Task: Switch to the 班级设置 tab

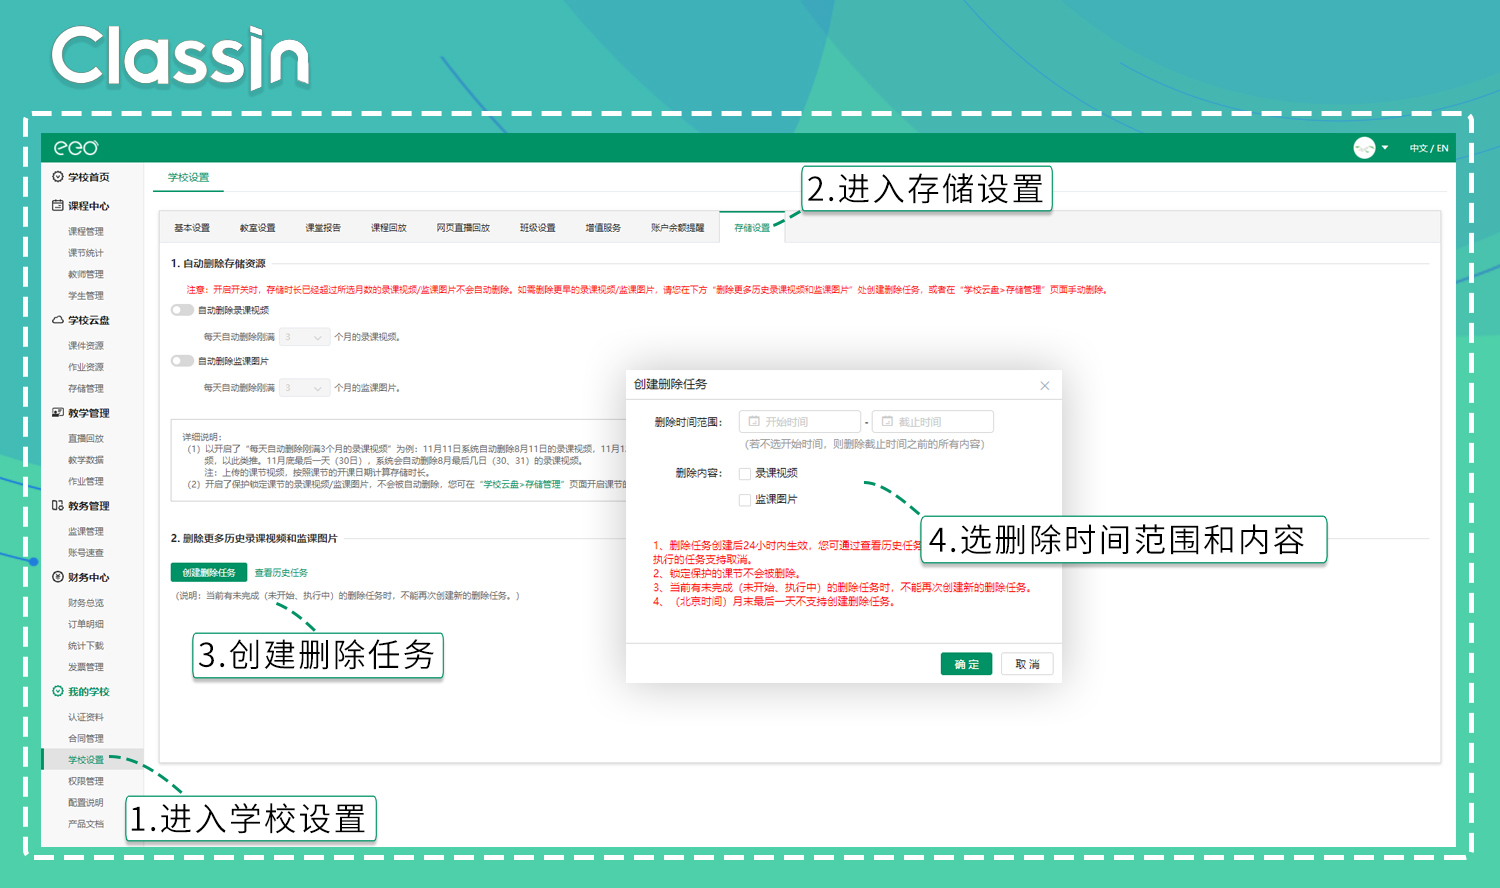Action: point(537,228)
